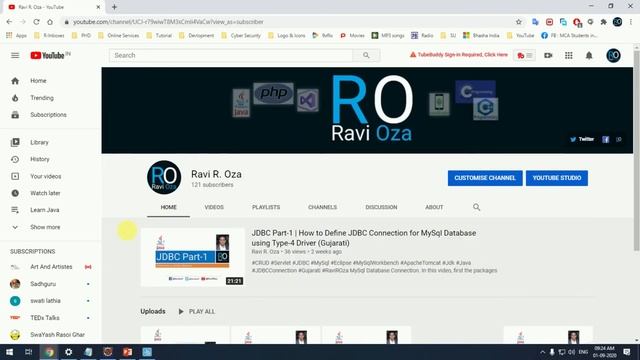Open the JDBC Part-1 video title
The width and height of the screenshot is (640, 360).
pos(364,238)
